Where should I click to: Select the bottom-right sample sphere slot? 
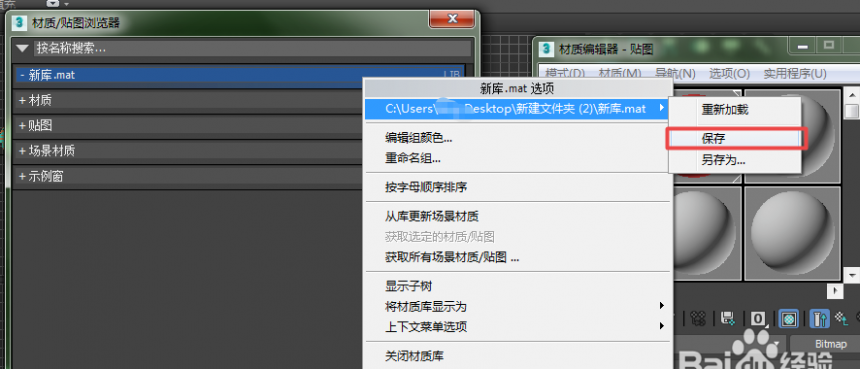click(793, 233)
